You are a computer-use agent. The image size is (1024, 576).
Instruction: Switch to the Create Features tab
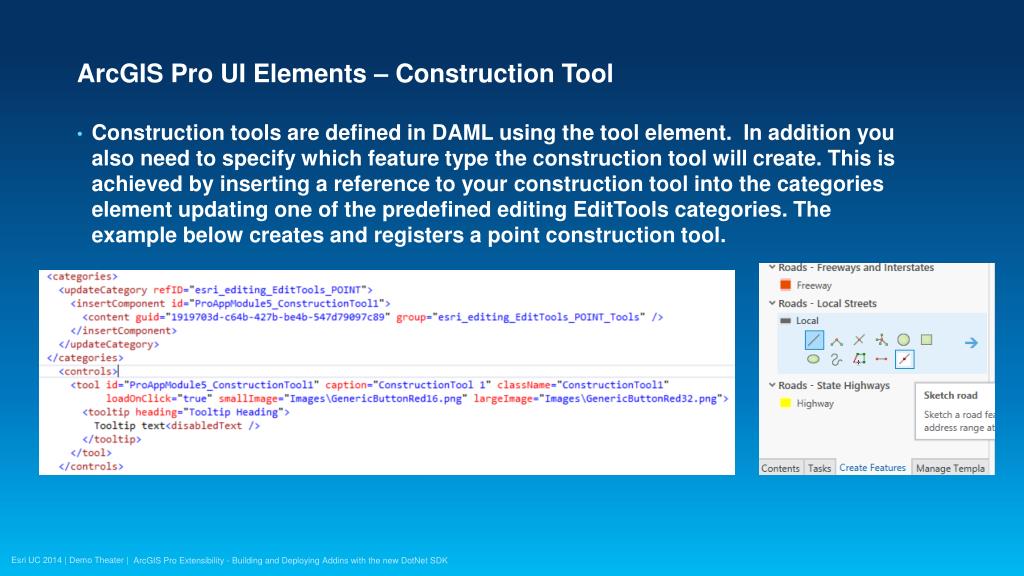pyautogui.click(x=872, y=468)
